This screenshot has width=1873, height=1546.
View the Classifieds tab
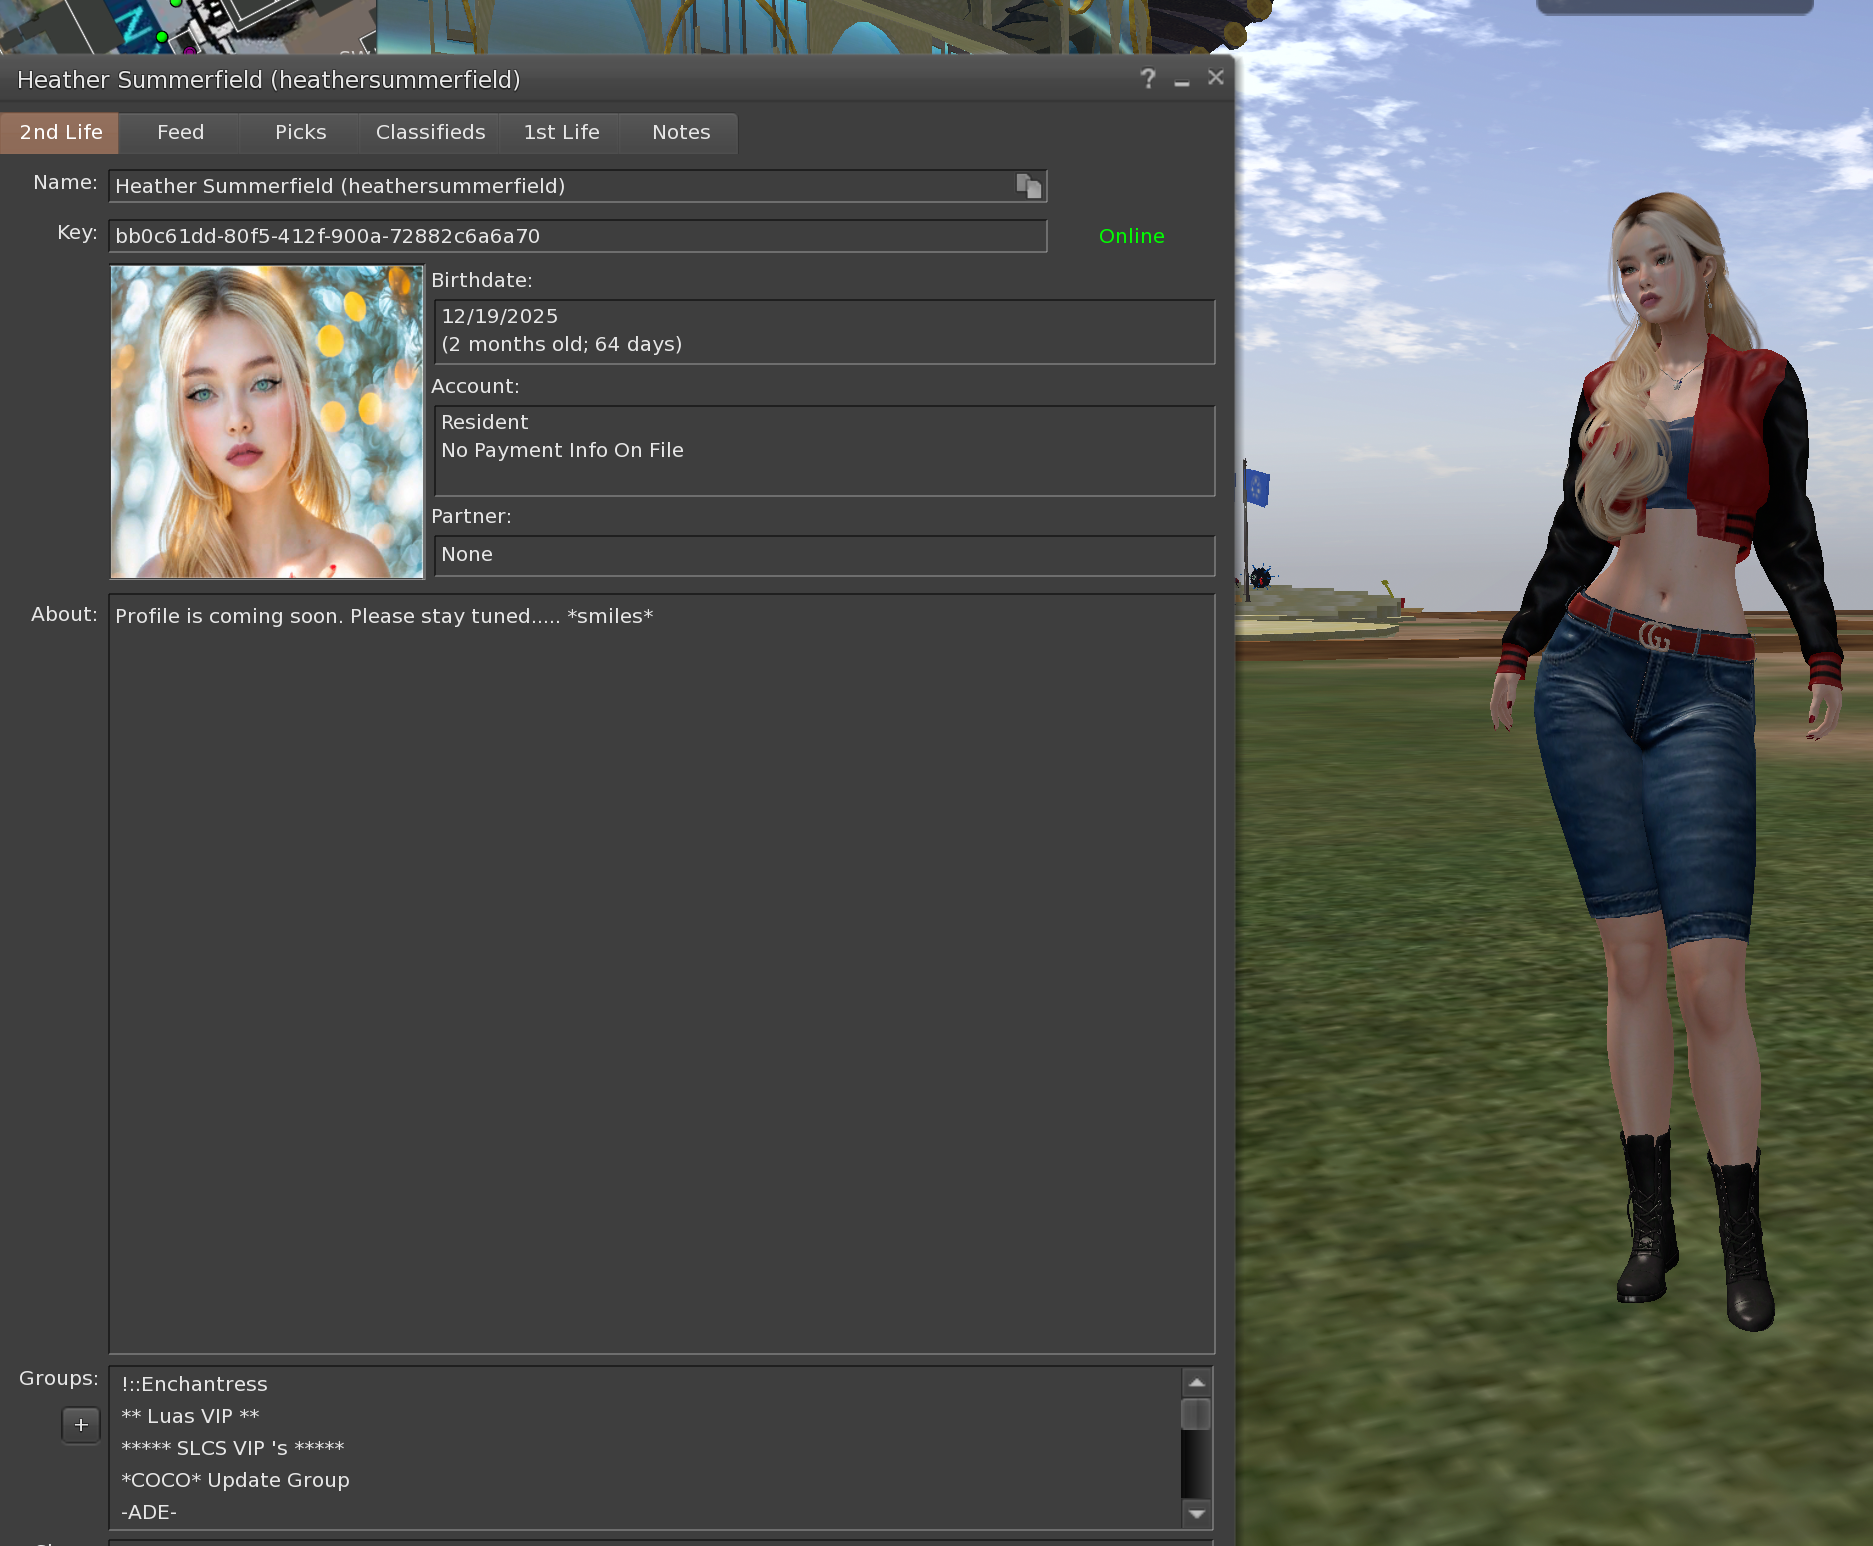[x=429, y=132]
